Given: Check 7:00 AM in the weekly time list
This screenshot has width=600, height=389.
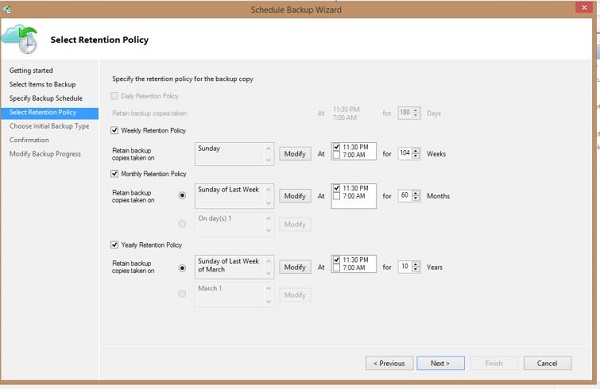Looking at the screenshot, I should point(337,155).
